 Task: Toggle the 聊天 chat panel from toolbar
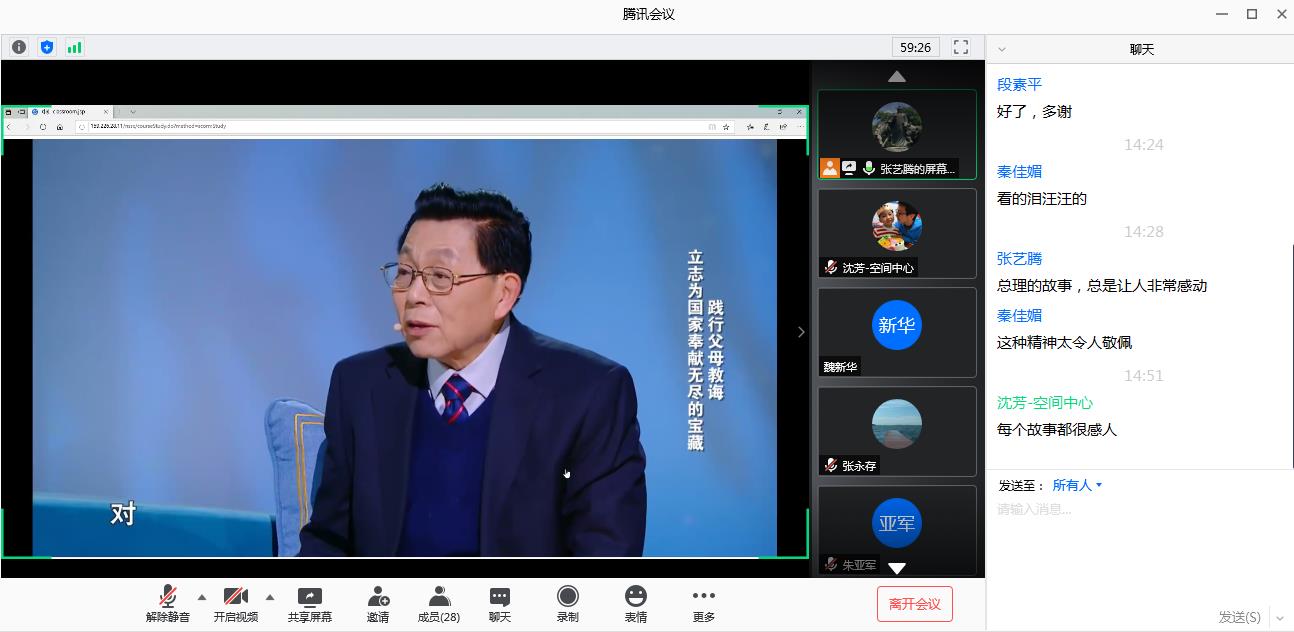(500, 604)
